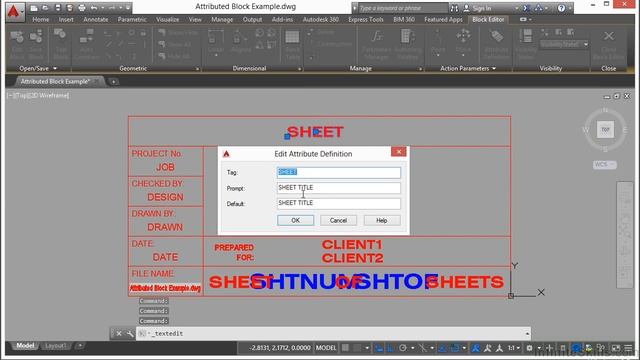Click the viewport controls label [Top][2D Wireframe]
Image resolution: width=640 pixels, height=360 pixels.
pyautogui.click(x=38, y=96)
